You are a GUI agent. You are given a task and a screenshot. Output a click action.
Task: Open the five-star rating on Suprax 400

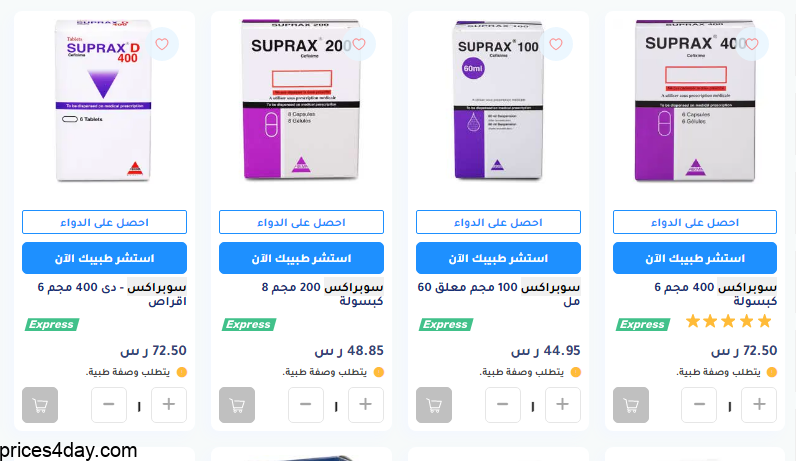728,321
